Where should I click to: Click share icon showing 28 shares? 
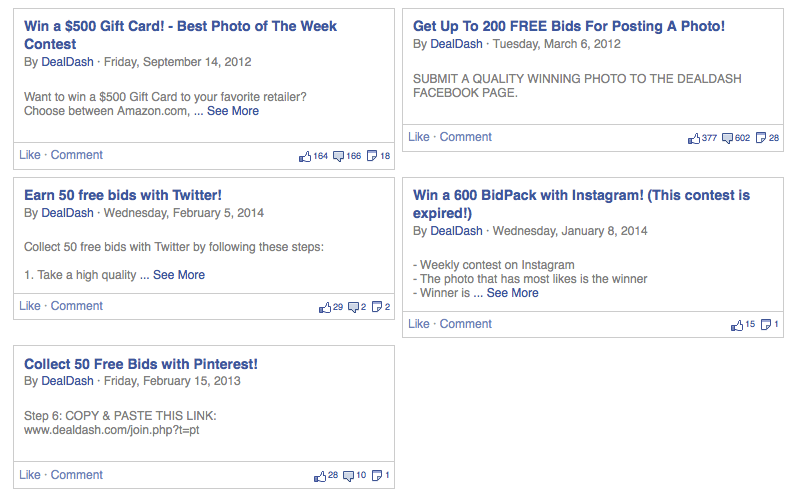point(761,138)
